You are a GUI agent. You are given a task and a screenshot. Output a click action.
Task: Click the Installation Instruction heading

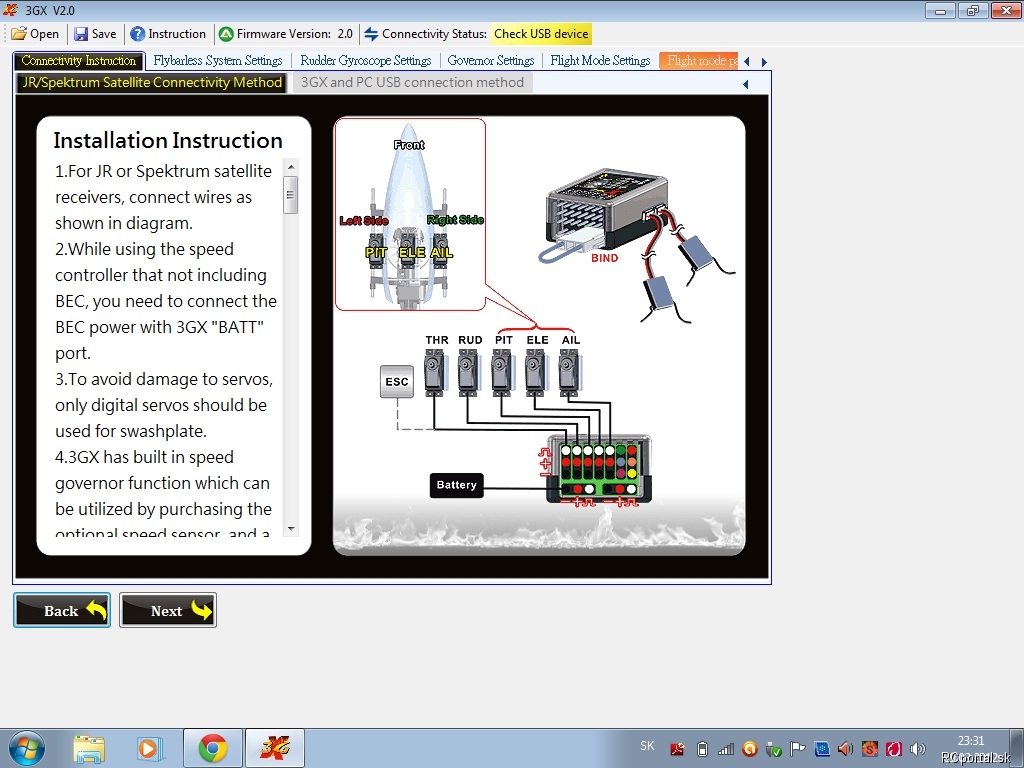pyautogui.click(x=168, y=140)
